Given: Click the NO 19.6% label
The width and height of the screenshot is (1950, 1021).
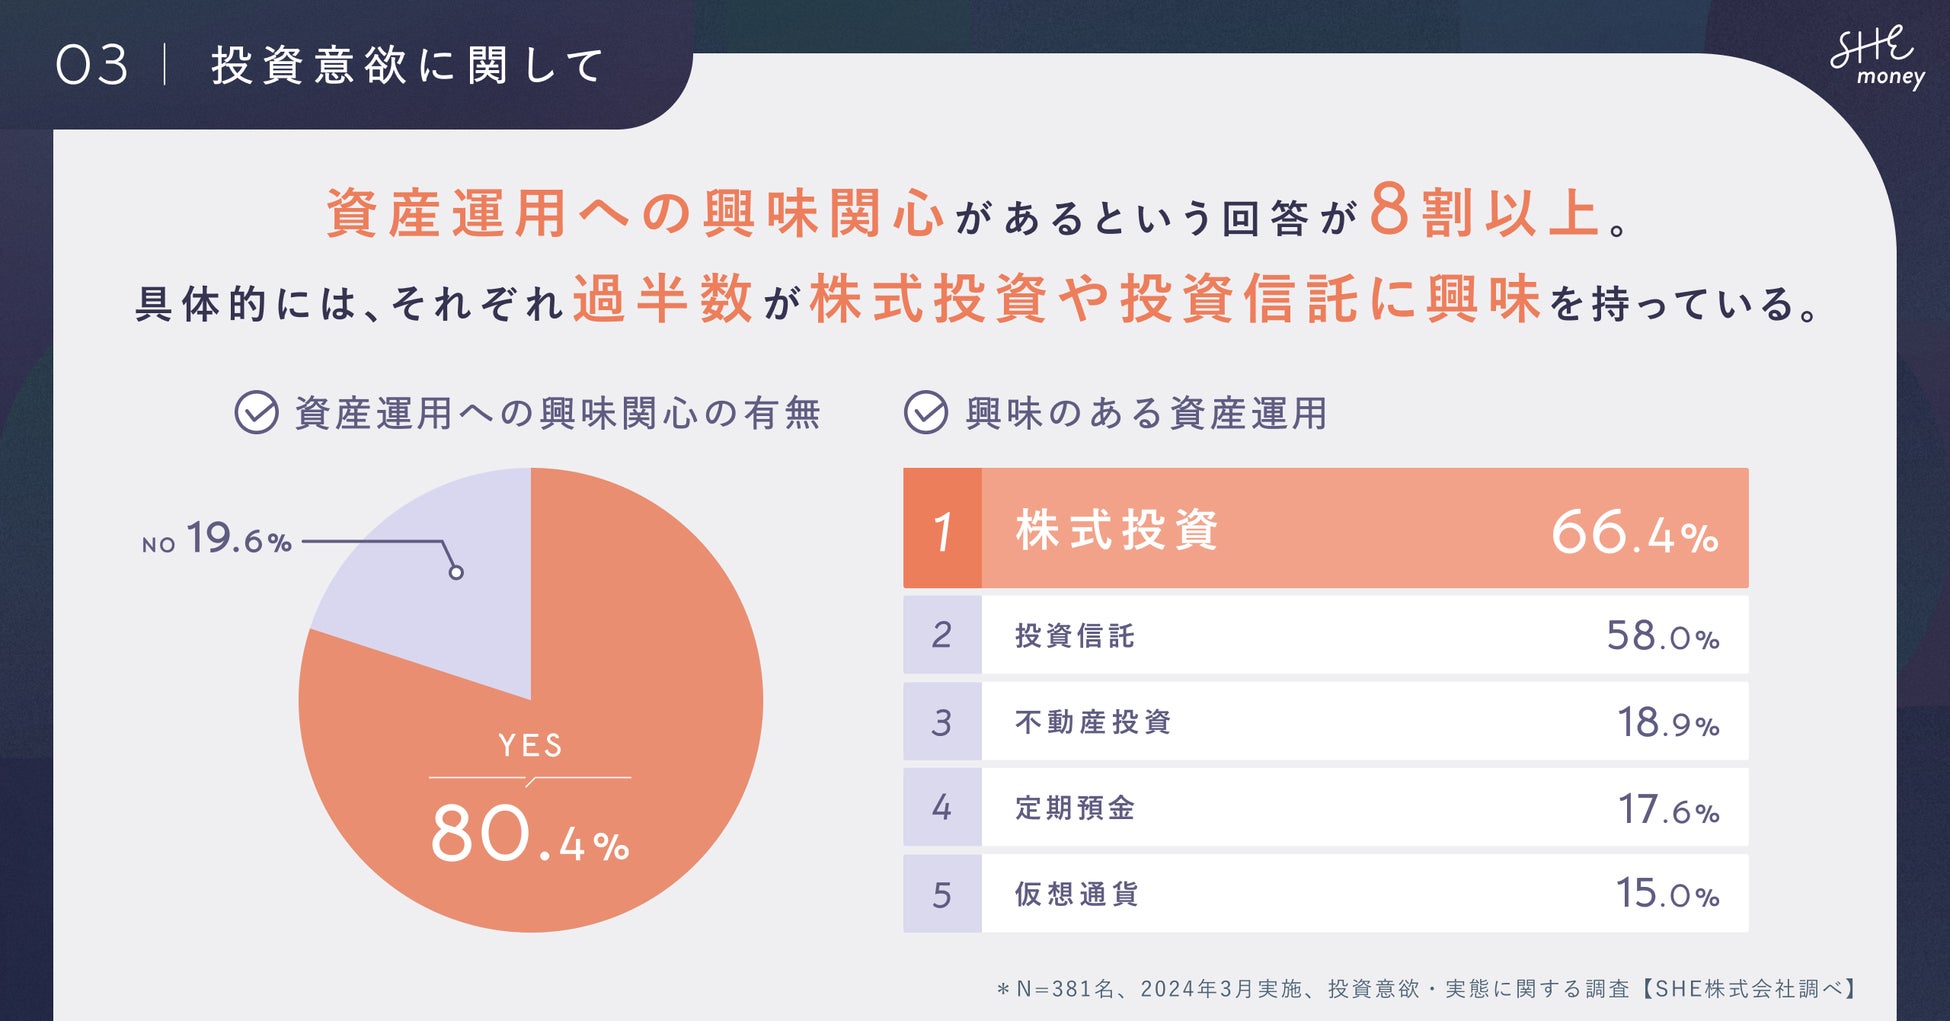Looking at the screenshot, I should [x=217, y=540].
